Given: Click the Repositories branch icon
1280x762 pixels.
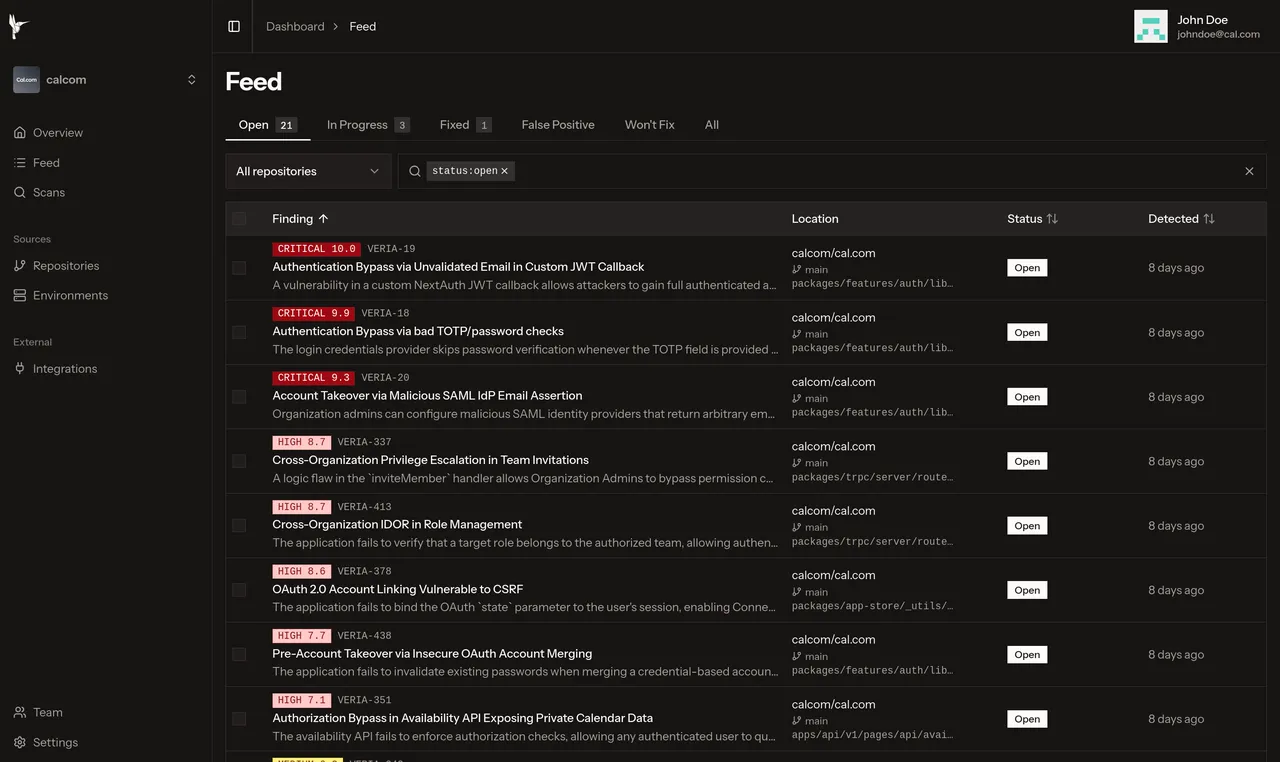Looking at the screenshot, I should 20,266.
